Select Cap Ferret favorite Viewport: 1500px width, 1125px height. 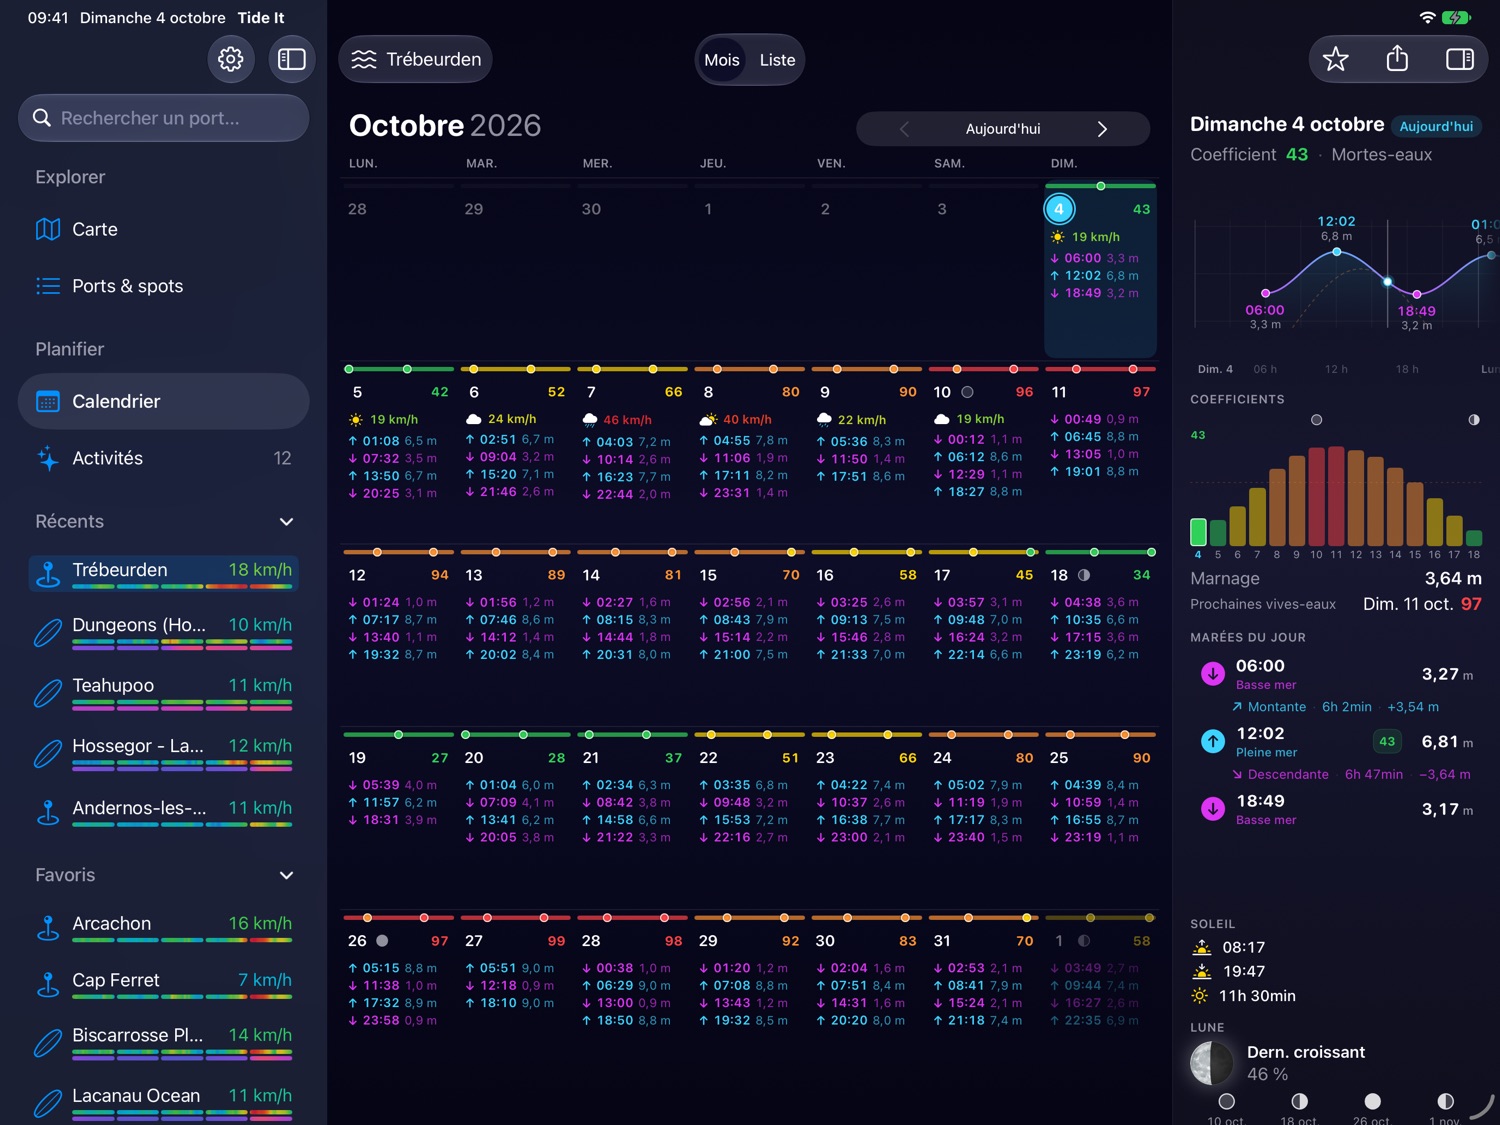[164, 983]
